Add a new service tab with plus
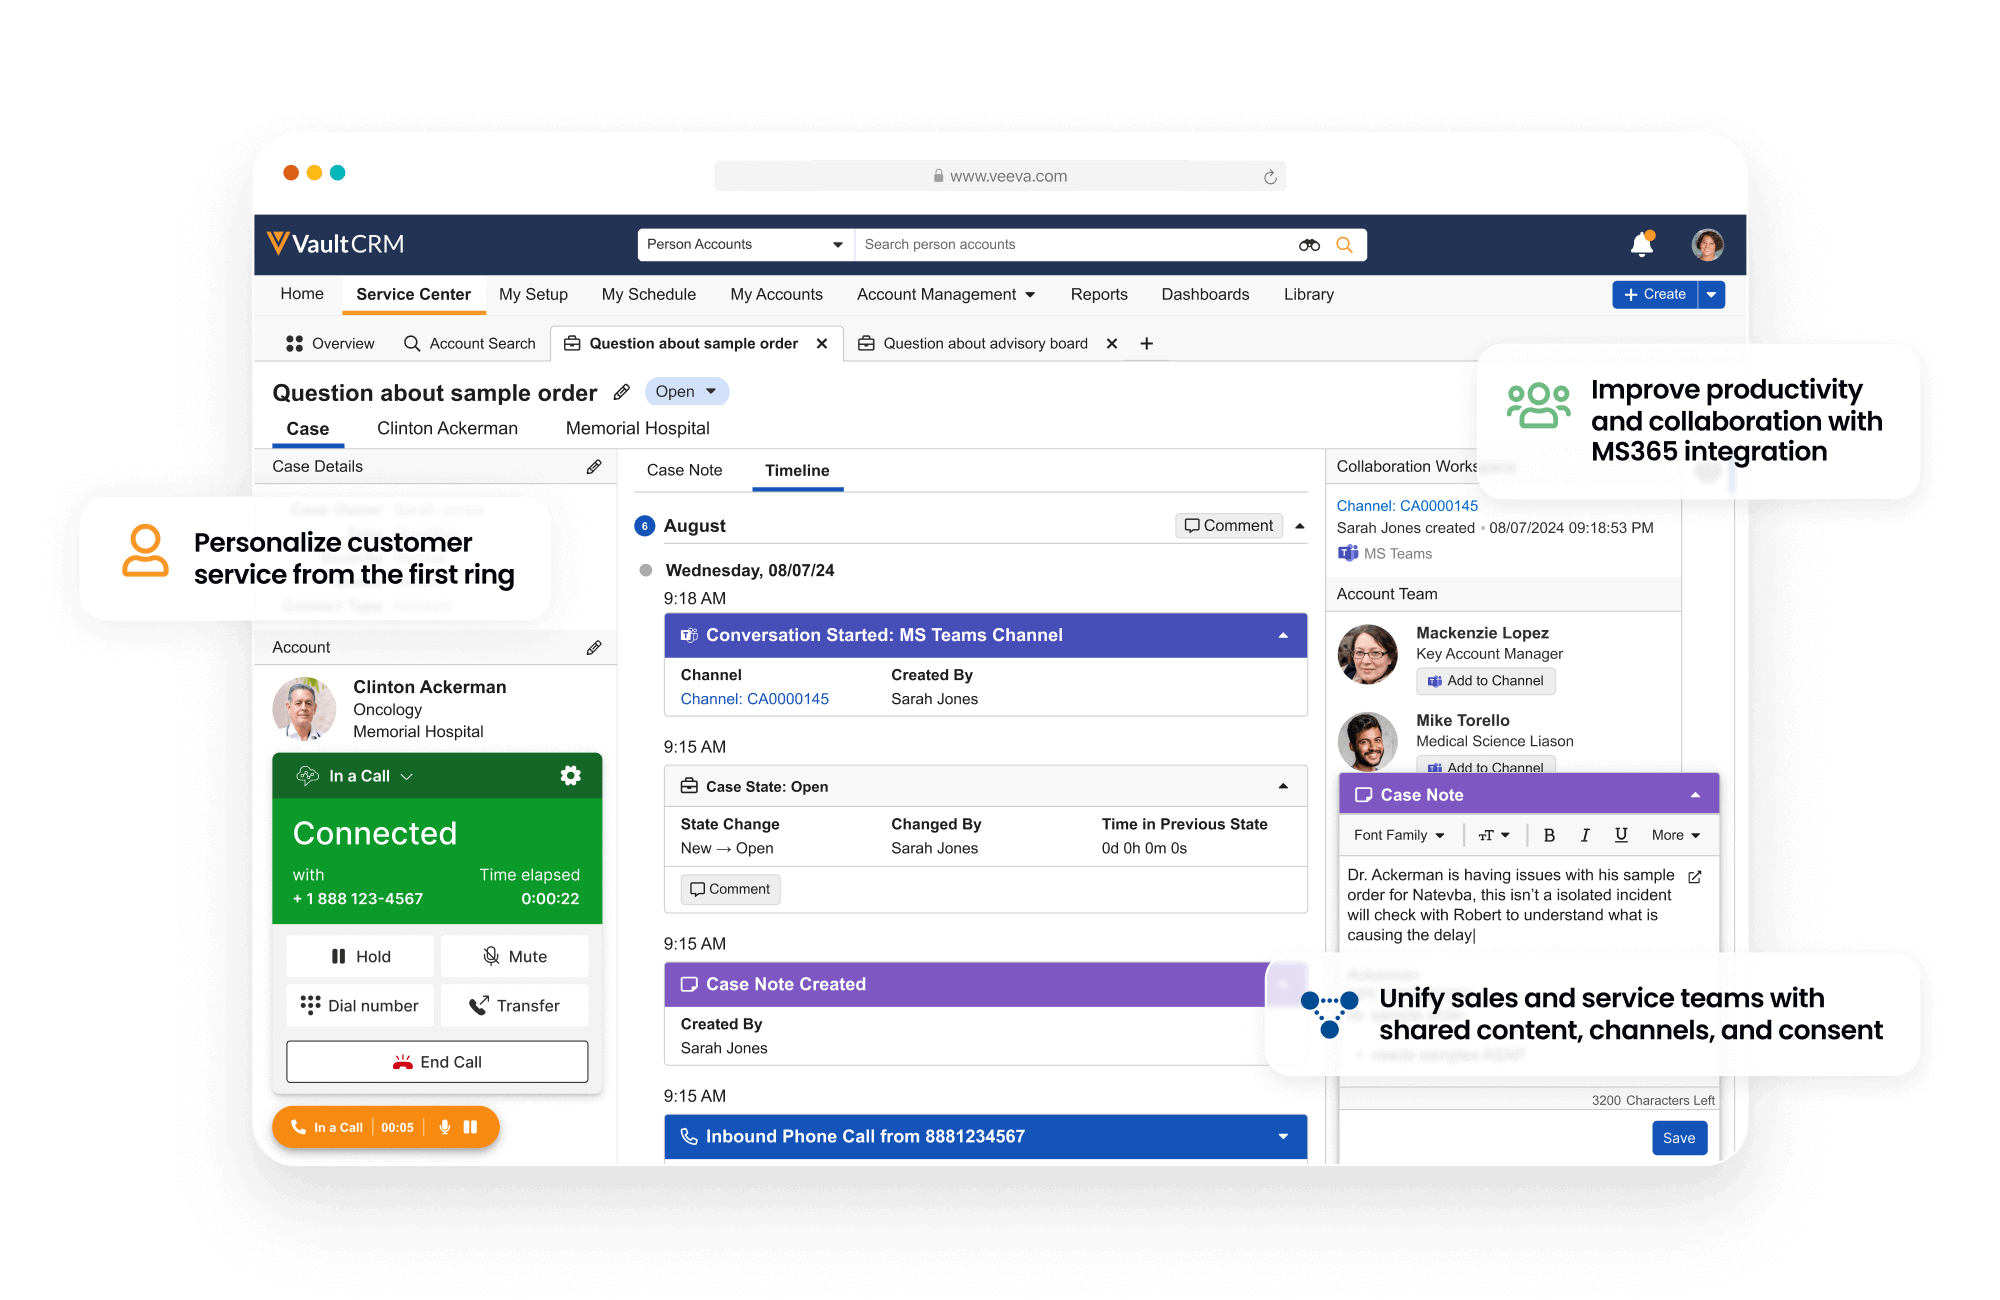The image size is (2000, 1300). (x=1147, y=344)
